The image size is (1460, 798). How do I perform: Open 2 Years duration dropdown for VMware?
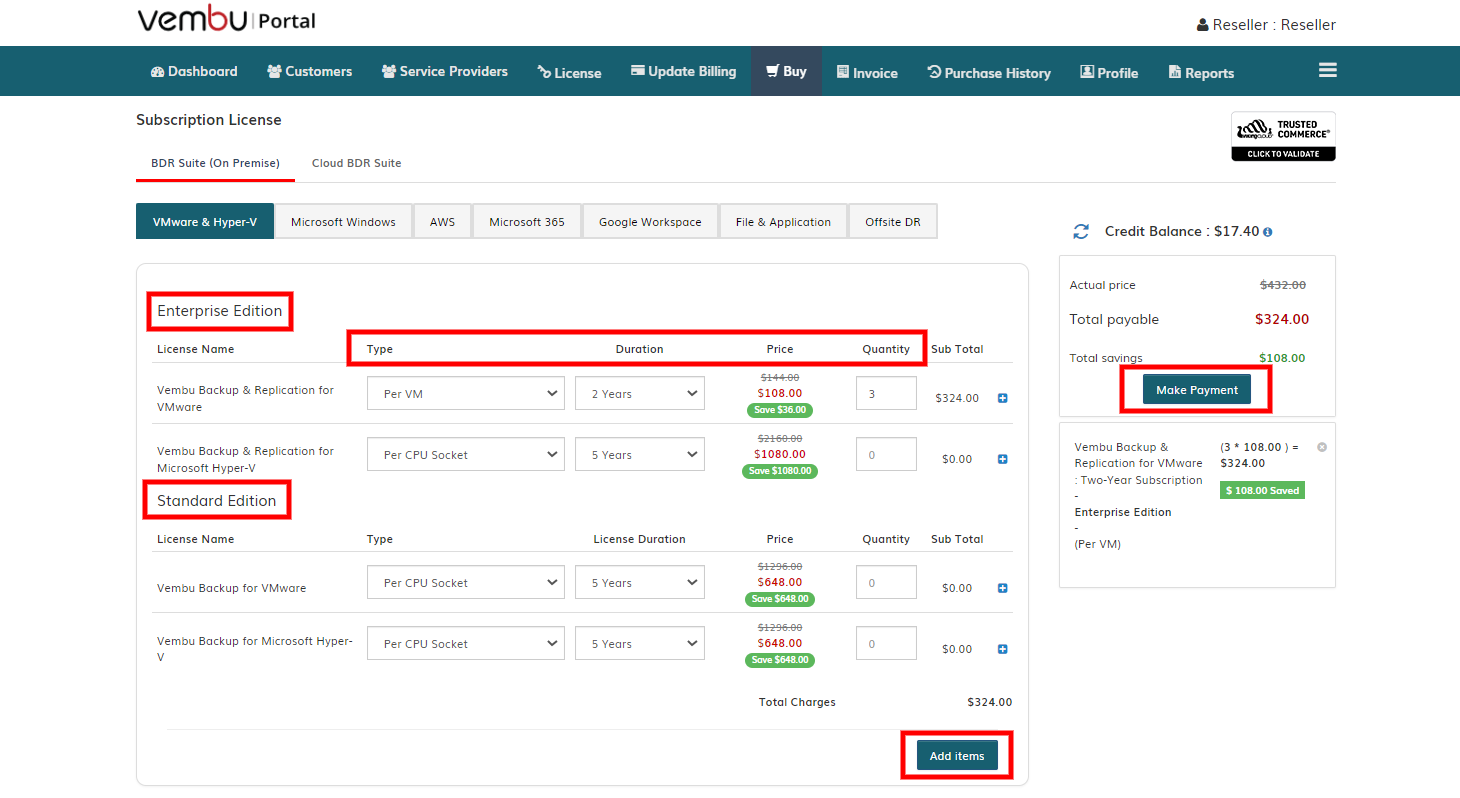(x=640, y=394)
